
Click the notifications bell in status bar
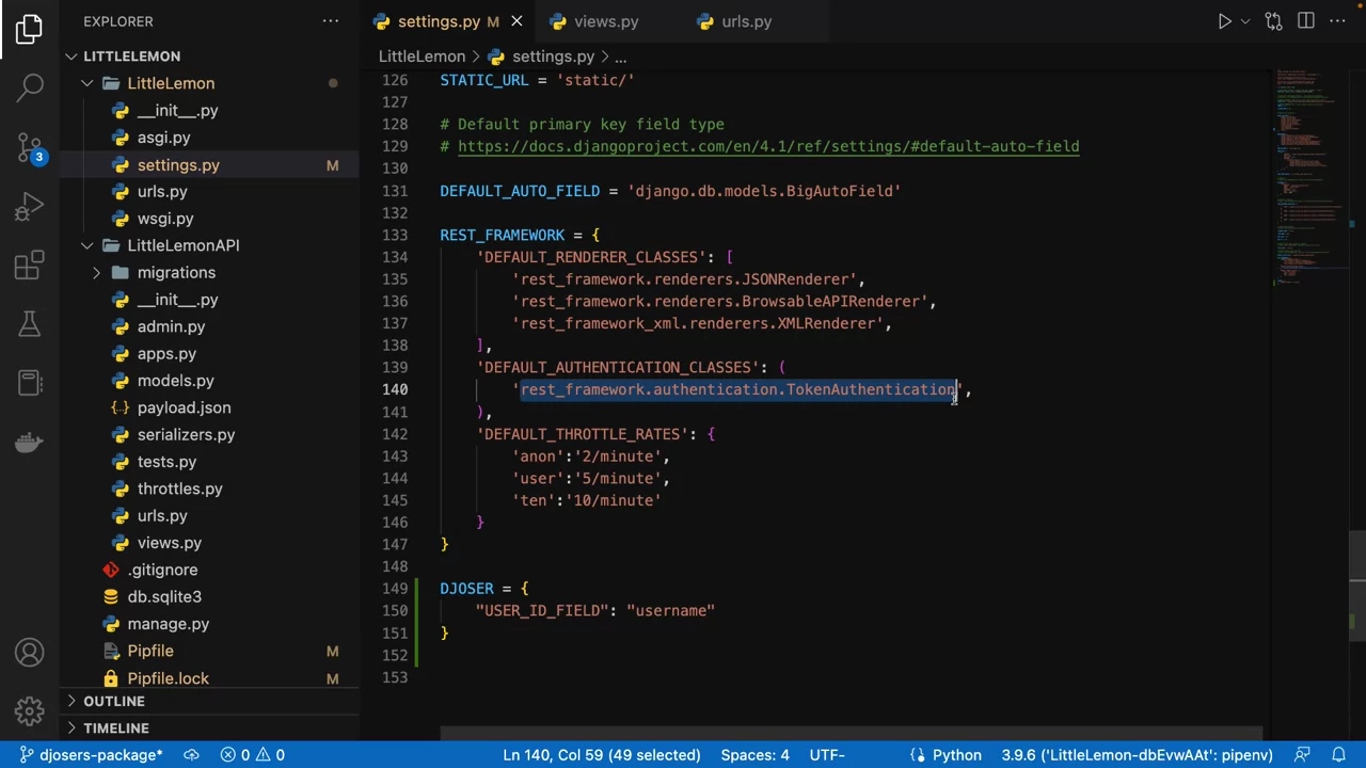[x=1339, y=755]
